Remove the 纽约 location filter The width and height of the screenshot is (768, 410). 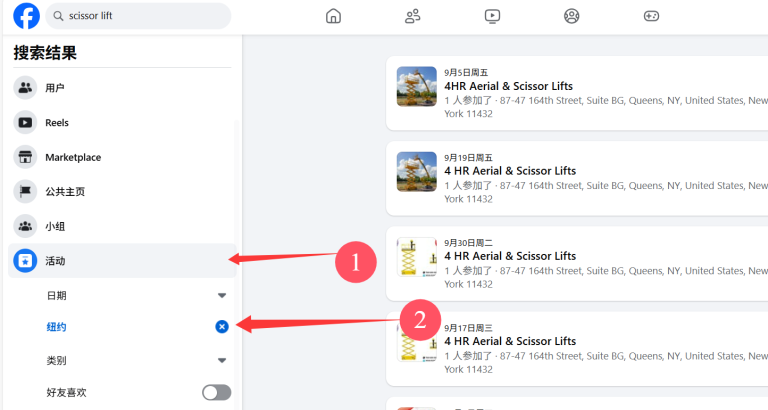click(x=222, y=327)
